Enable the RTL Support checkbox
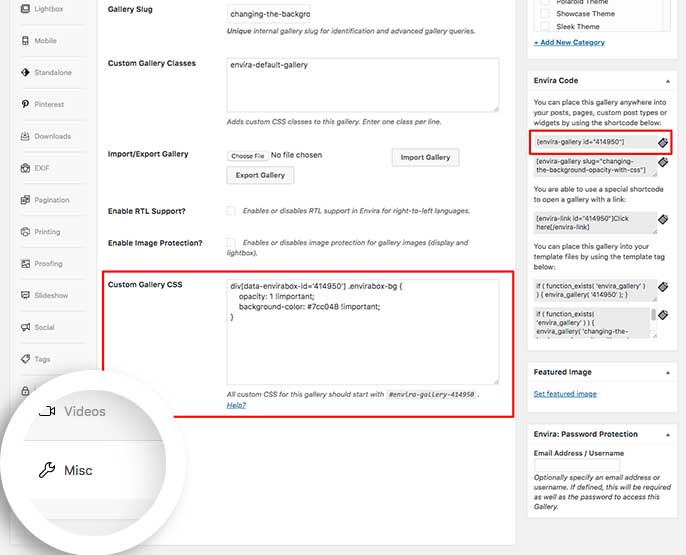Image resolution: width=686 pixels, height=555 pixels. (x=231, y=211)
